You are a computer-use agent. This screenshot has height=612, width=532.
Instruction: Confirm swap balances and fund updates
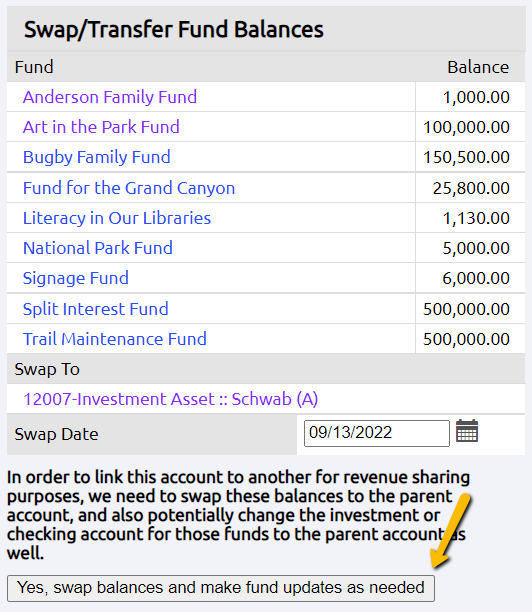coord(221,588)
